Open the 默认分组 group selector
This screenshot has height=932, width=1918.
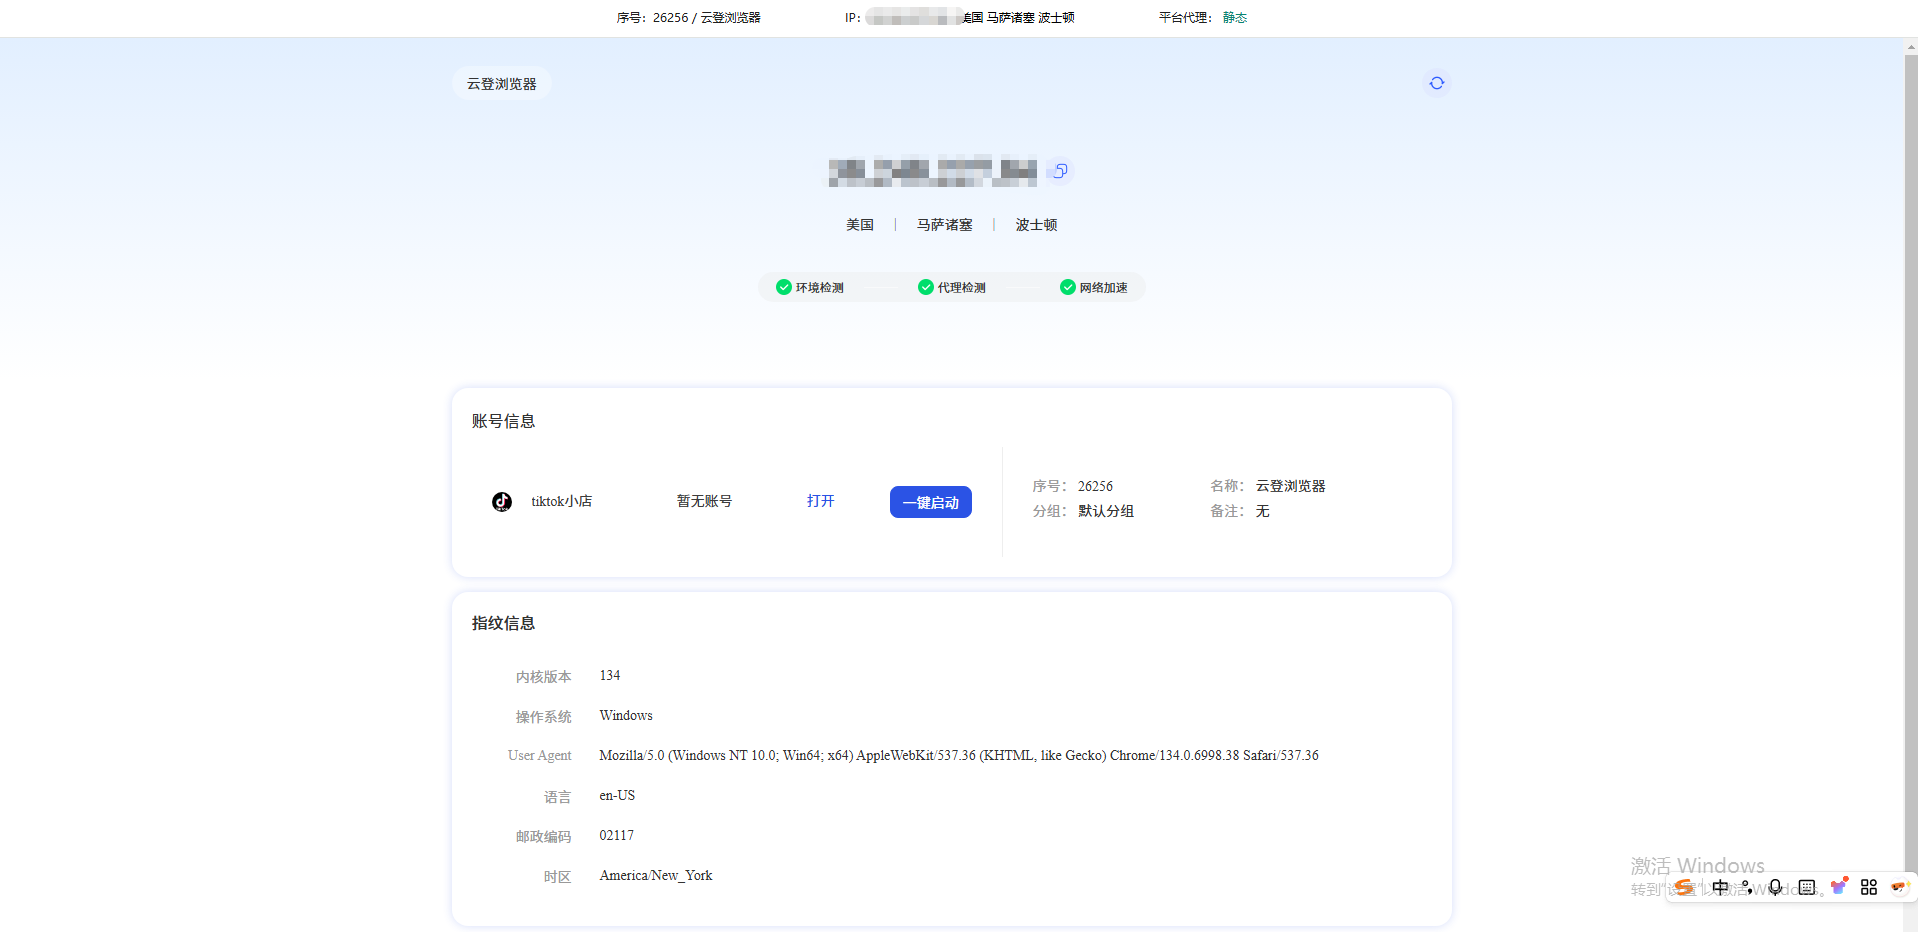pos(1105,511)
